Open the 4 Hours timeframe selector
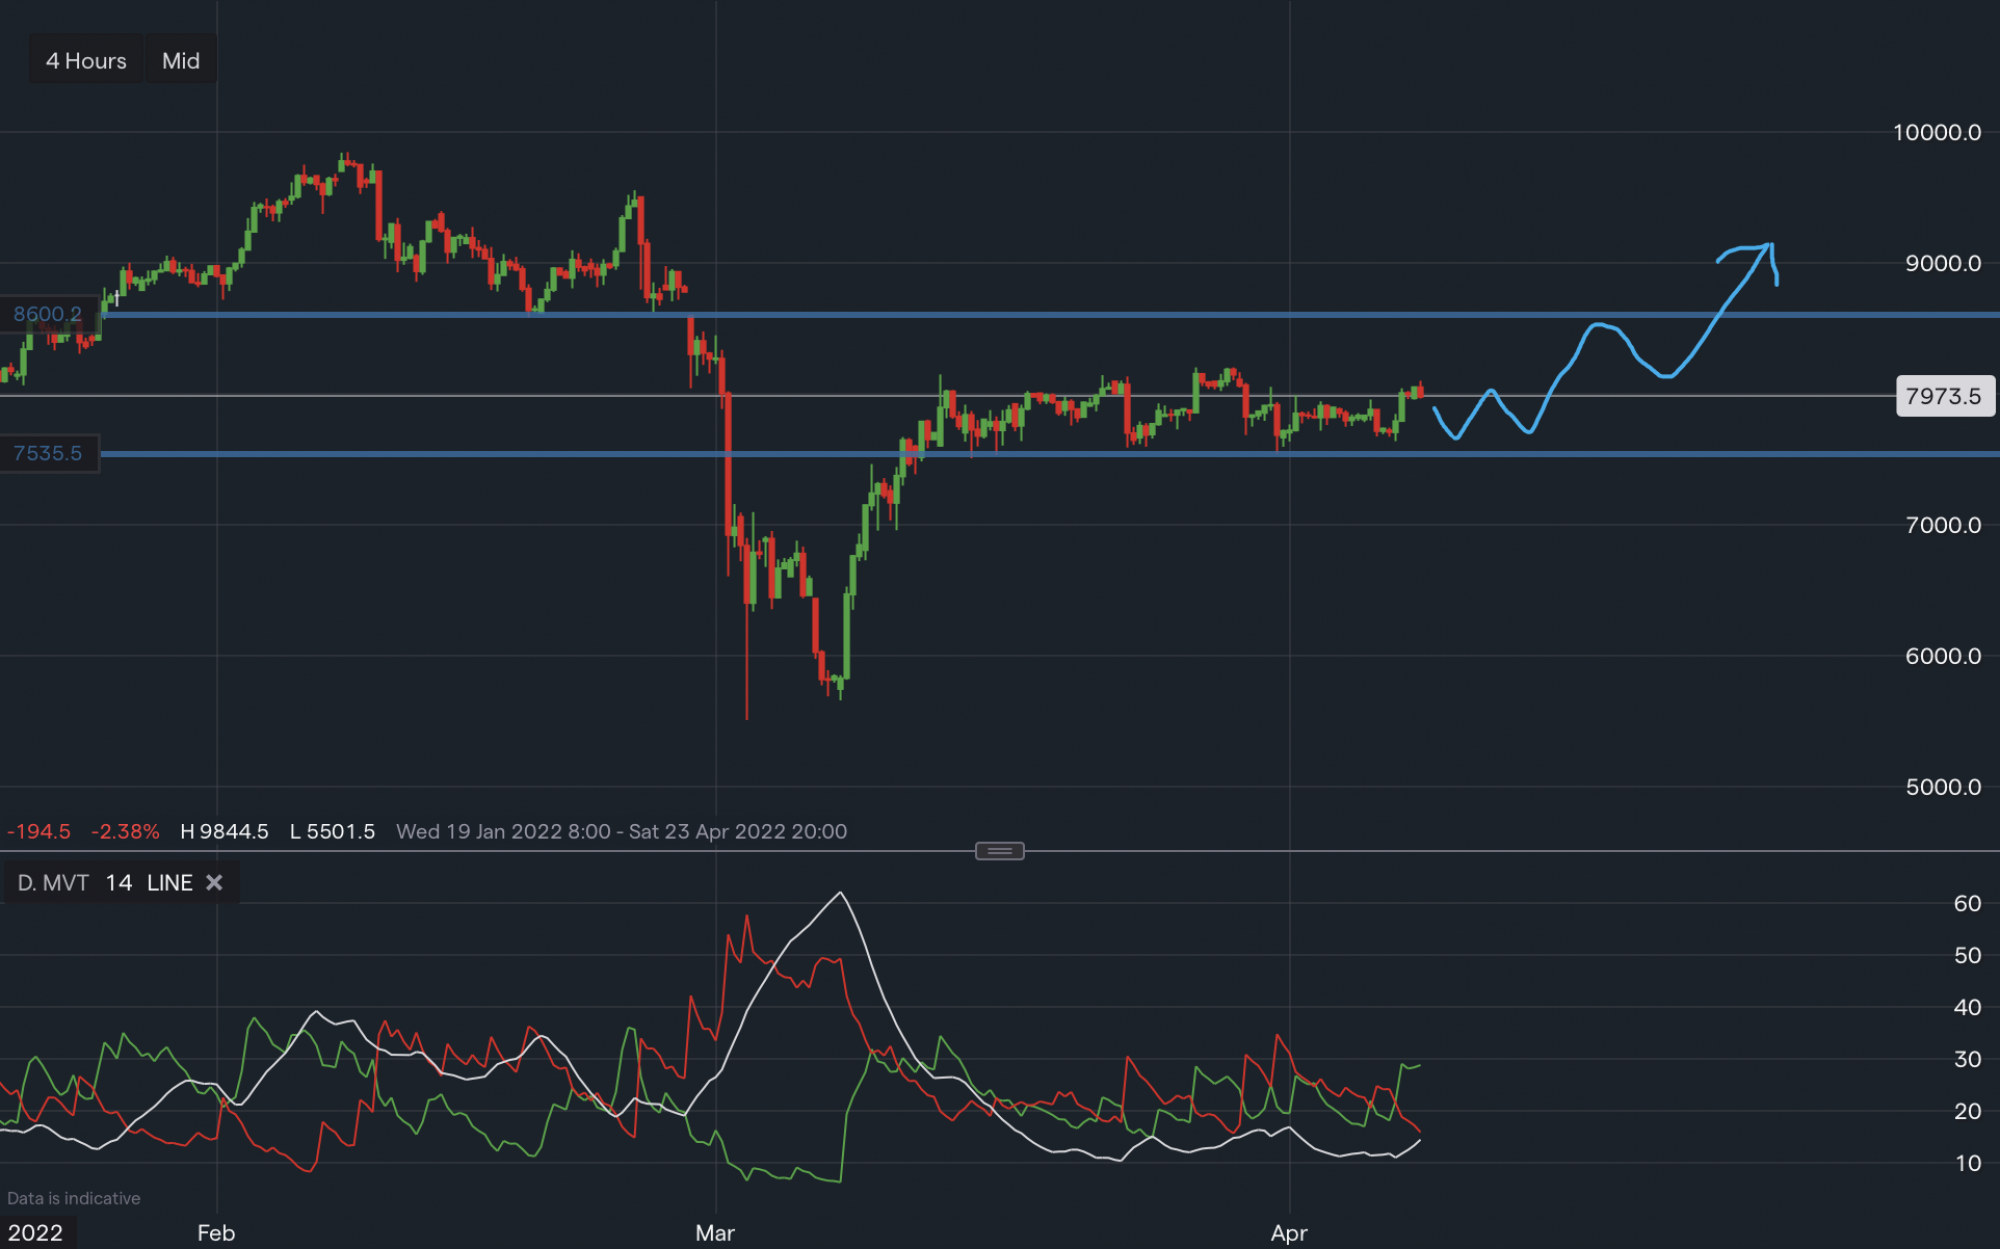The width and height of the screenshot is (2000, 1249). (86, 61)
